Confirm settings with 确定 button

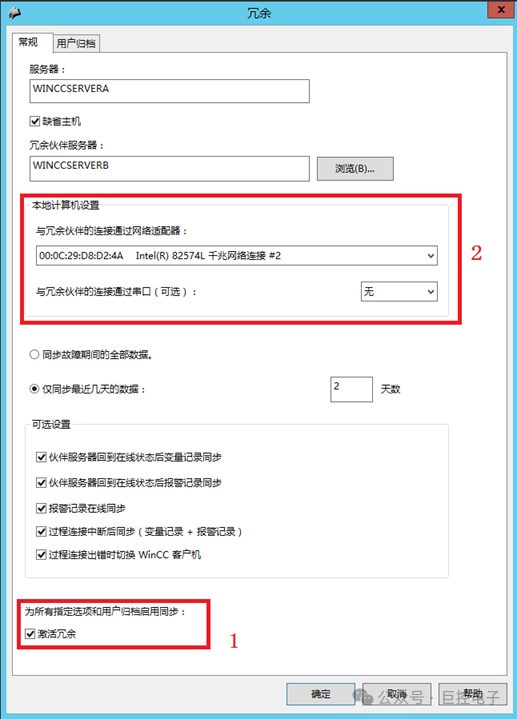point(321,694)
